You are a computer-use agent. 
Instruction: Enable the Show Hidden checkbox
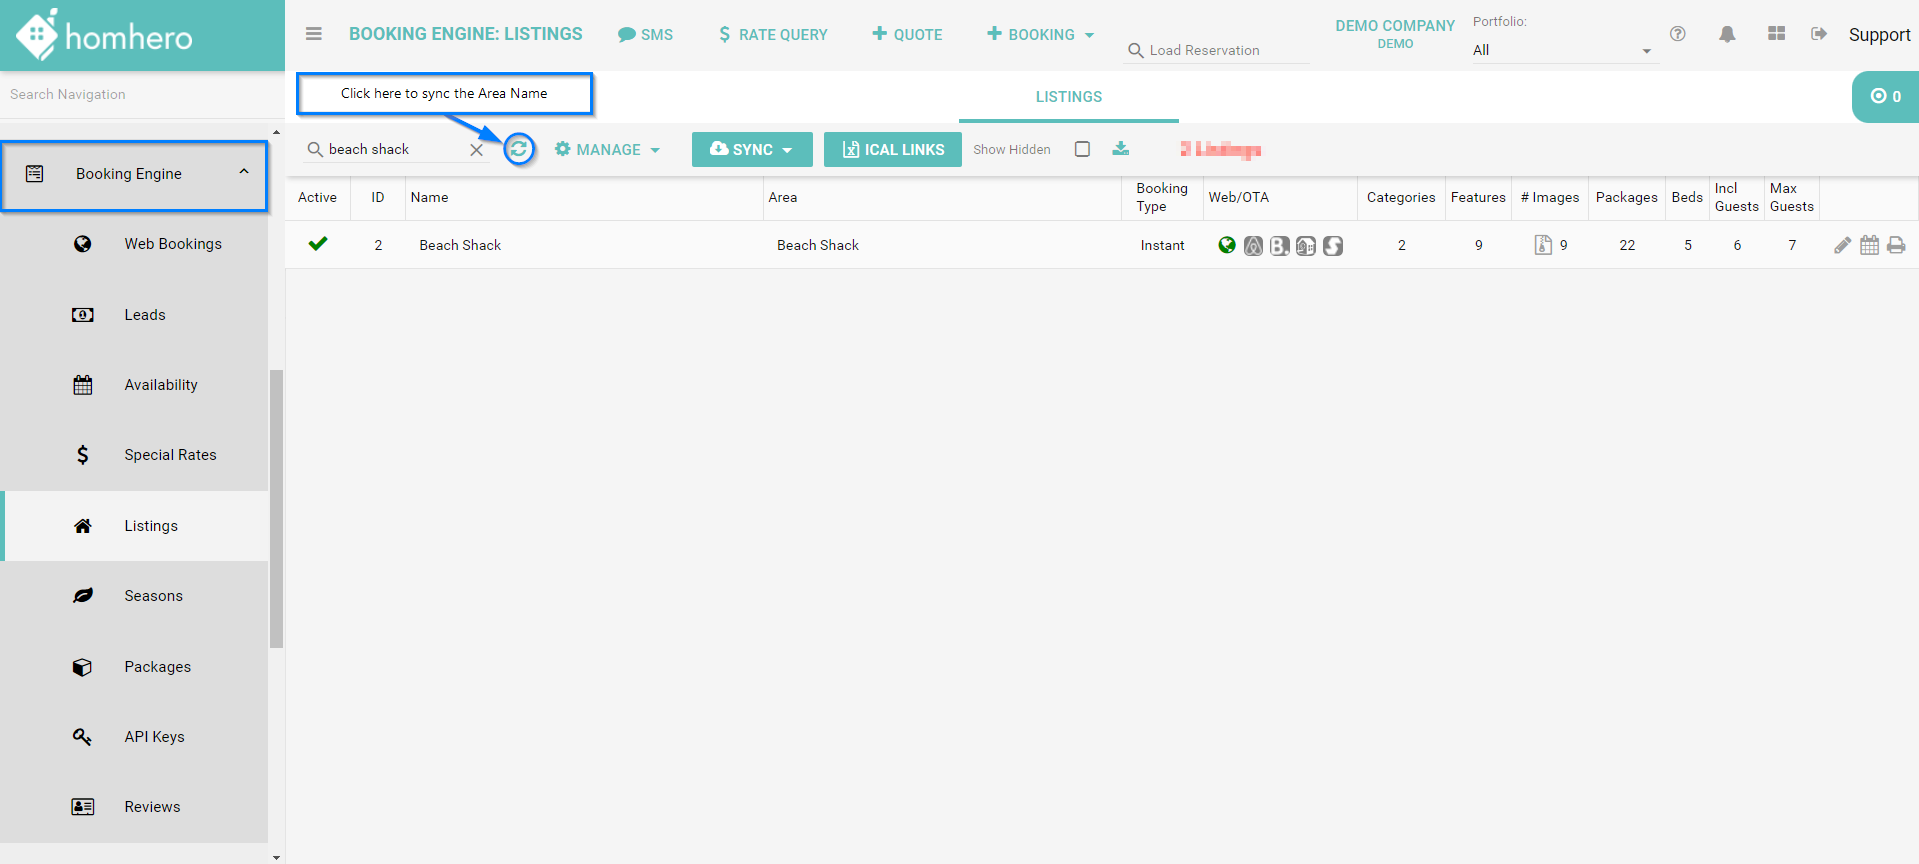tap(1082, 149)
